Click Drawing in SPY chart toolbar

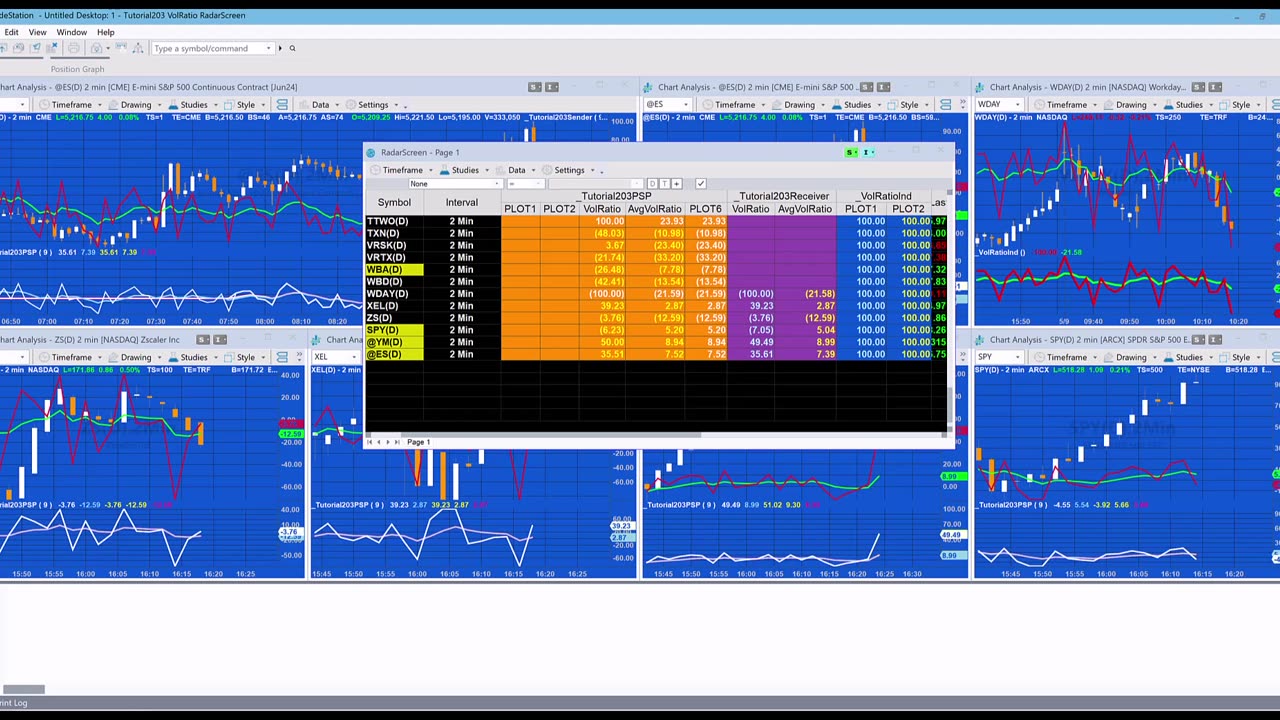tap(1131, 358)
